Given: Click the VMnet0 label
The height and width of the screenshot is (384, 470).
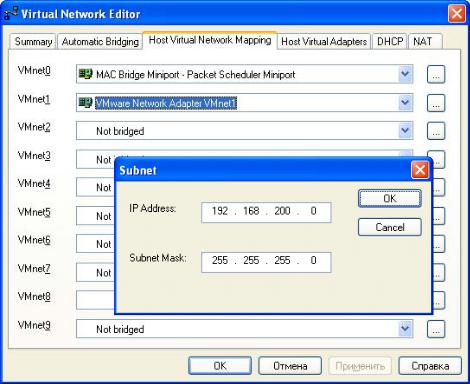Looking at the screenshot, I should 34,71.
